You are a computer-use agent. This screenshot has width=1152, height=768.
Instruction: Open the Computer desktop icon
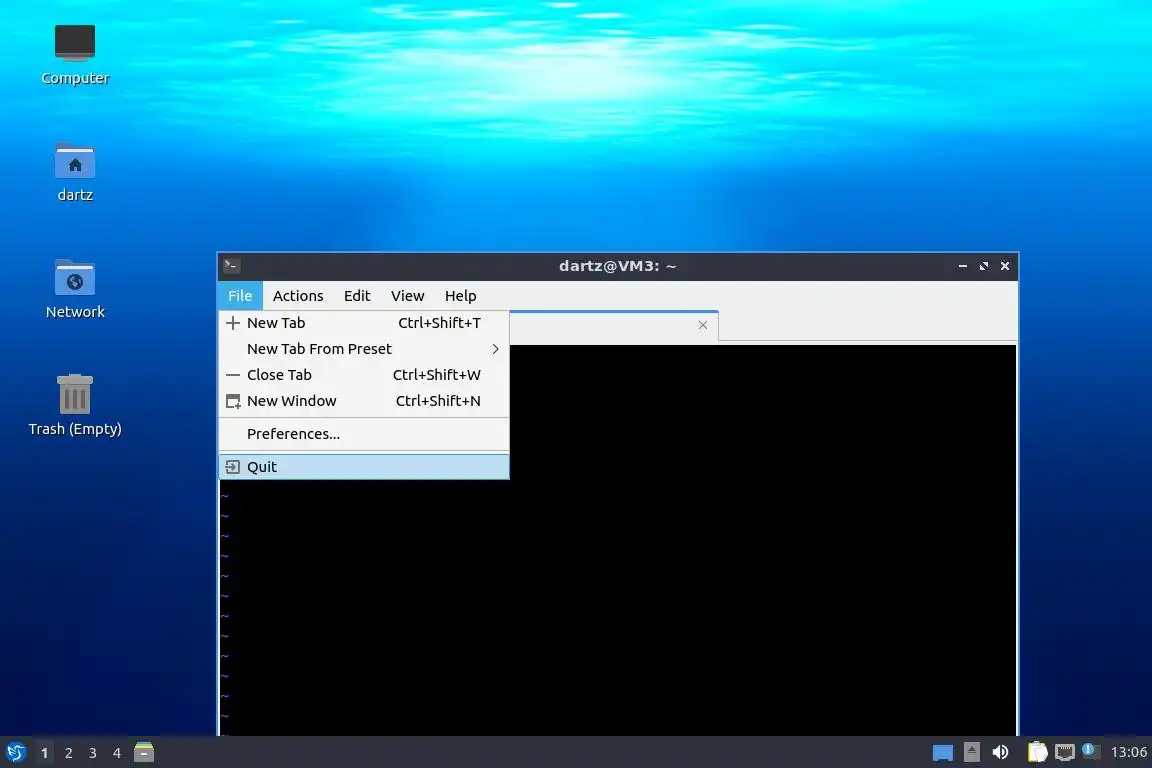(75, 55)
